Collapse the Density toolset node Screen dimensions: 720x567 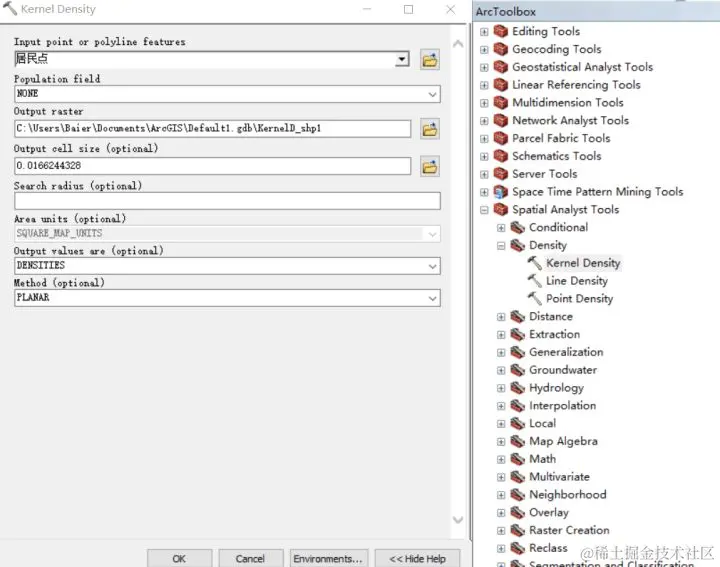tap(501, 246)
